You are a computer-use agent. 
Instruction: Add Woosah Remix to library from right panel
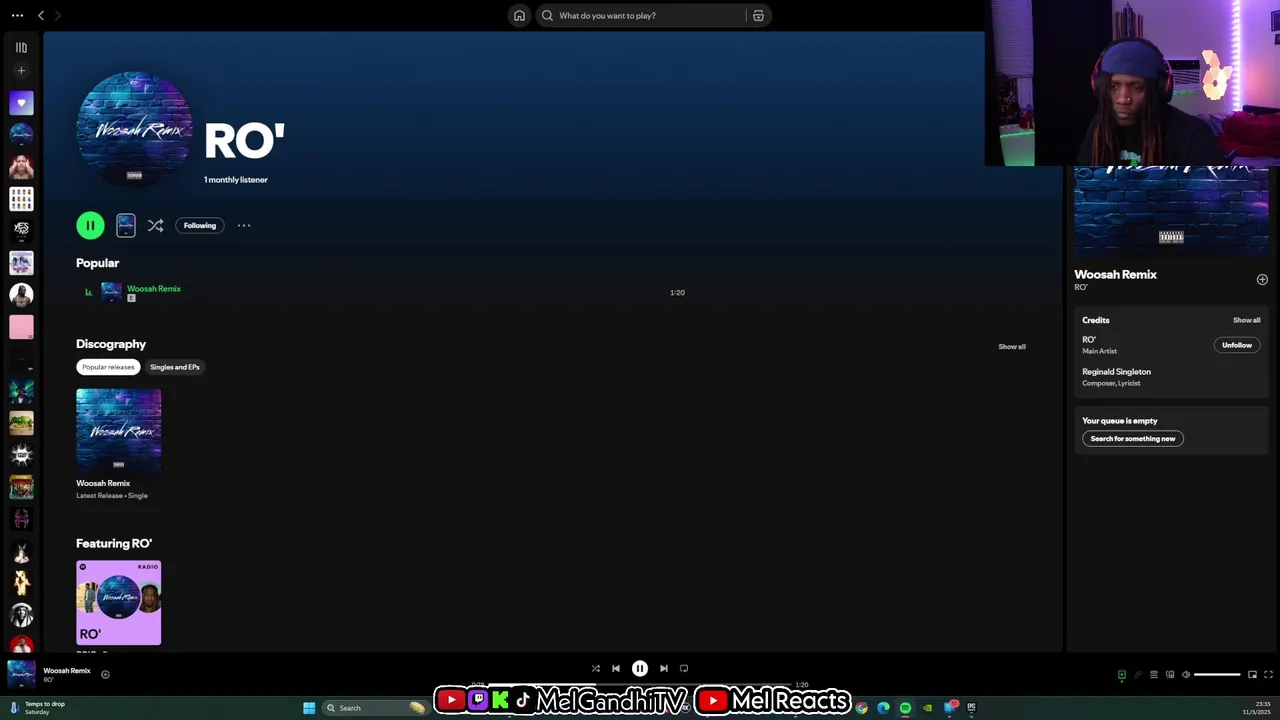pyautogui.click(x=1262, y=280)
